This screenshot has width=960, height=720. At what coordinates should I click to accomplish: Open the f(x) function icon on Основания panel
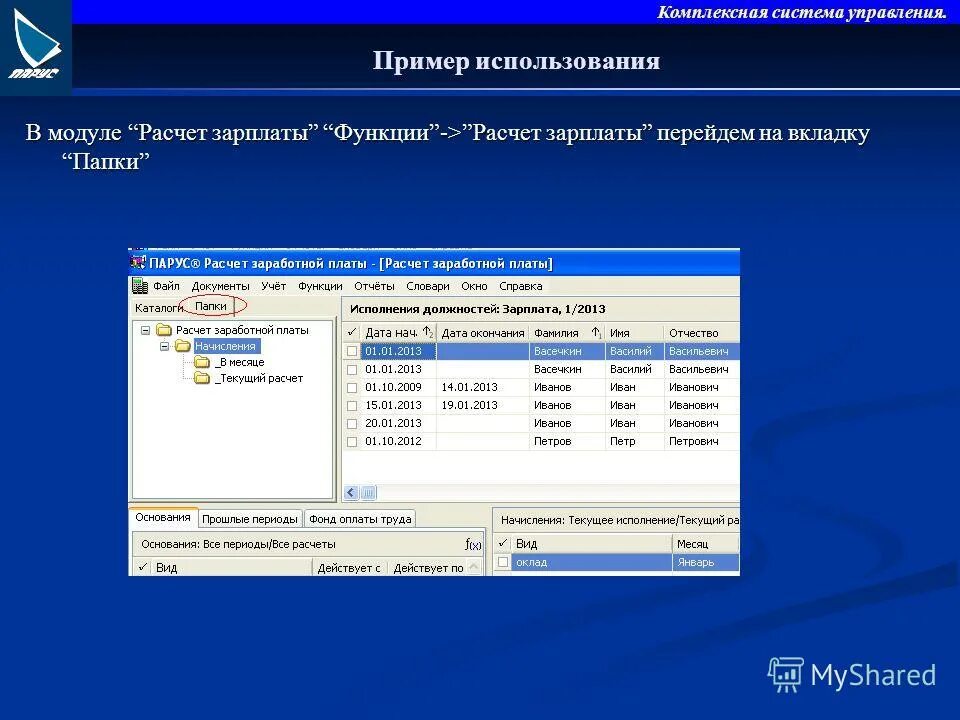tap(472, 544)
